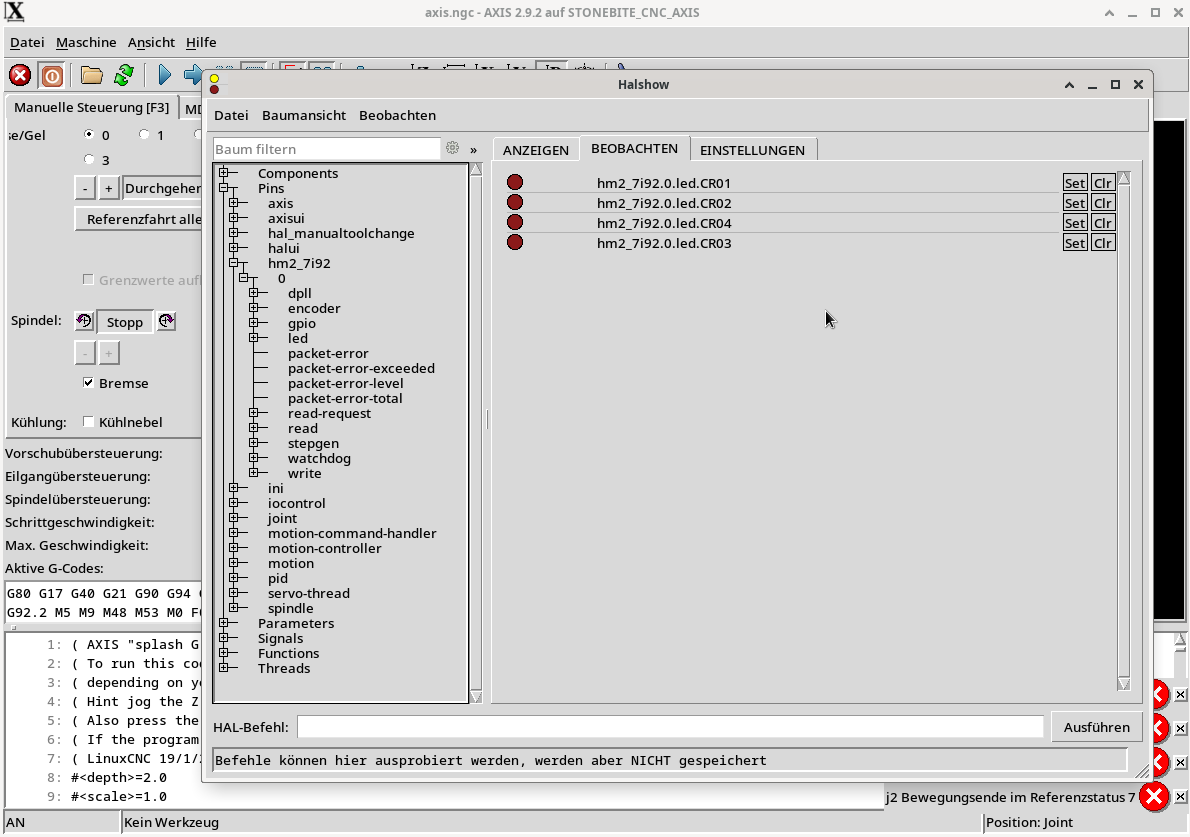Expand the stepgen tree node
This screenshot has height=837, width=1190.
(x=253, y=443)
